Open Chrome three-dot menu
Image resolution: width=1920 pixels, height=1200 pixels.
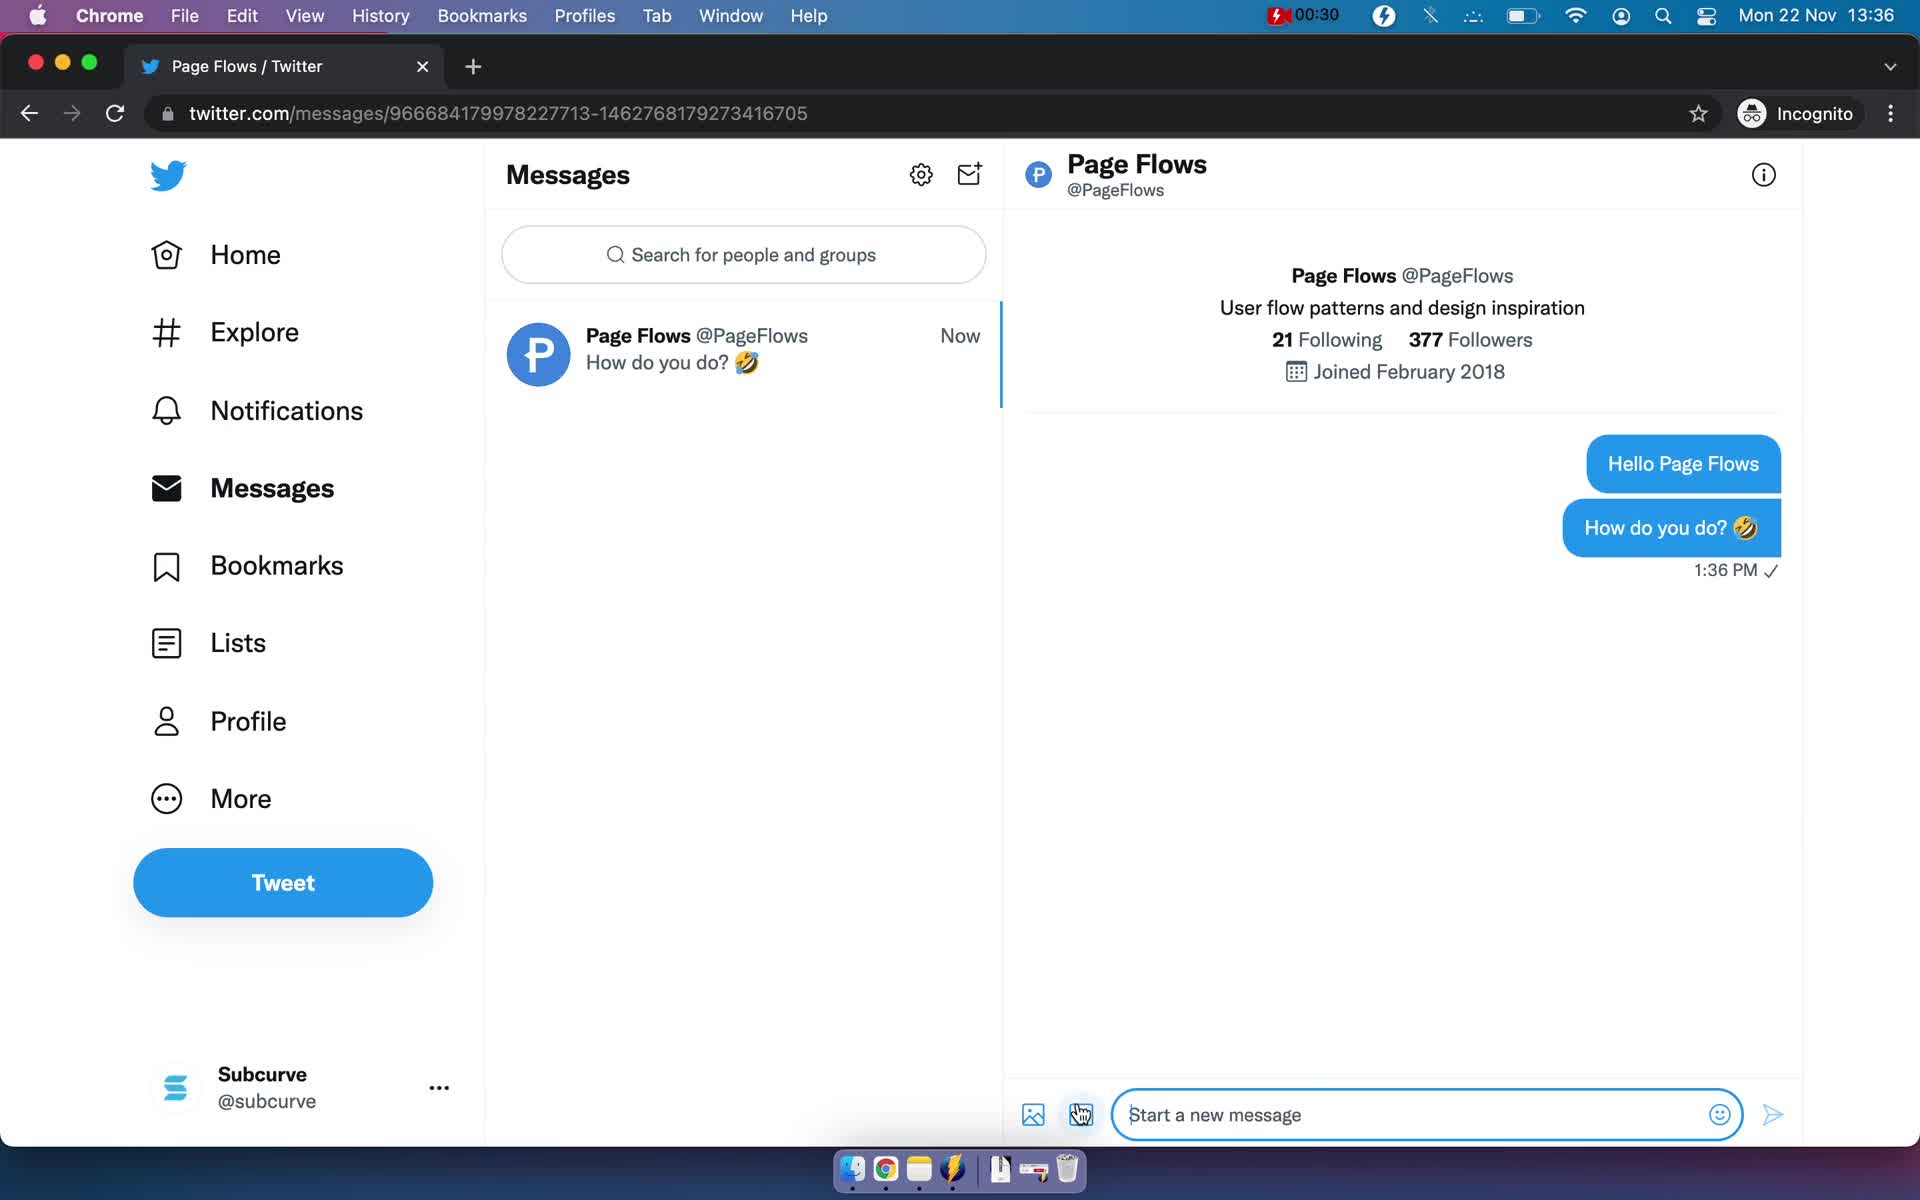1890,113
